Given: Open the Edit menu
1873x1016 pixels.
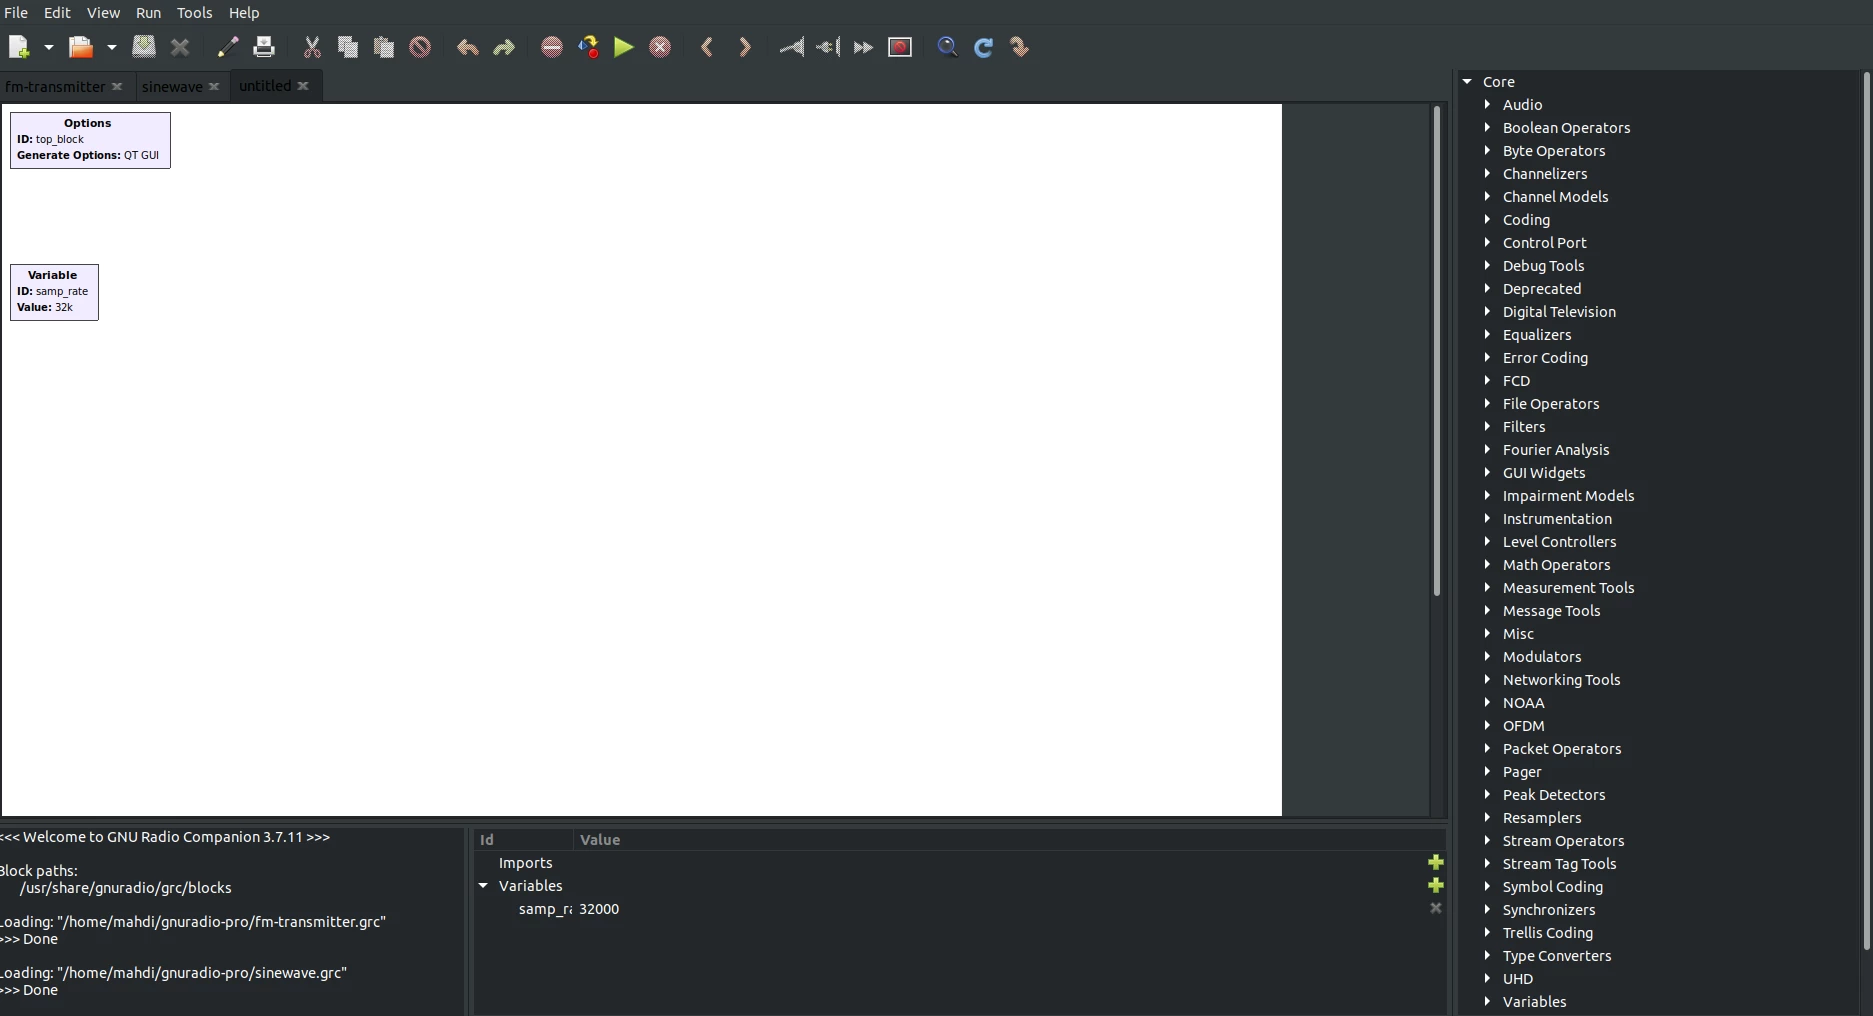Looking at the screenshot, I should [x=57, y=13].
